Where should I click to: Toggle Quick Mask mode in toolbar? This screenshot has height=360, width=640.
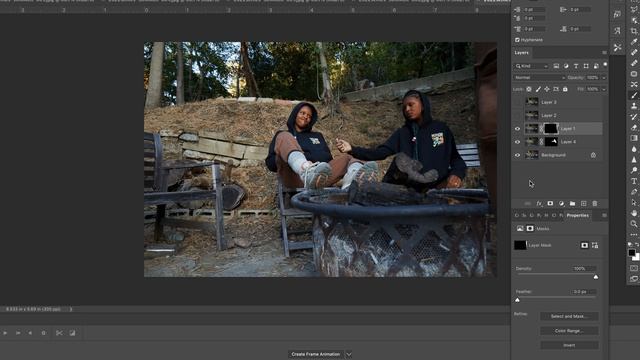click(634, 268)
